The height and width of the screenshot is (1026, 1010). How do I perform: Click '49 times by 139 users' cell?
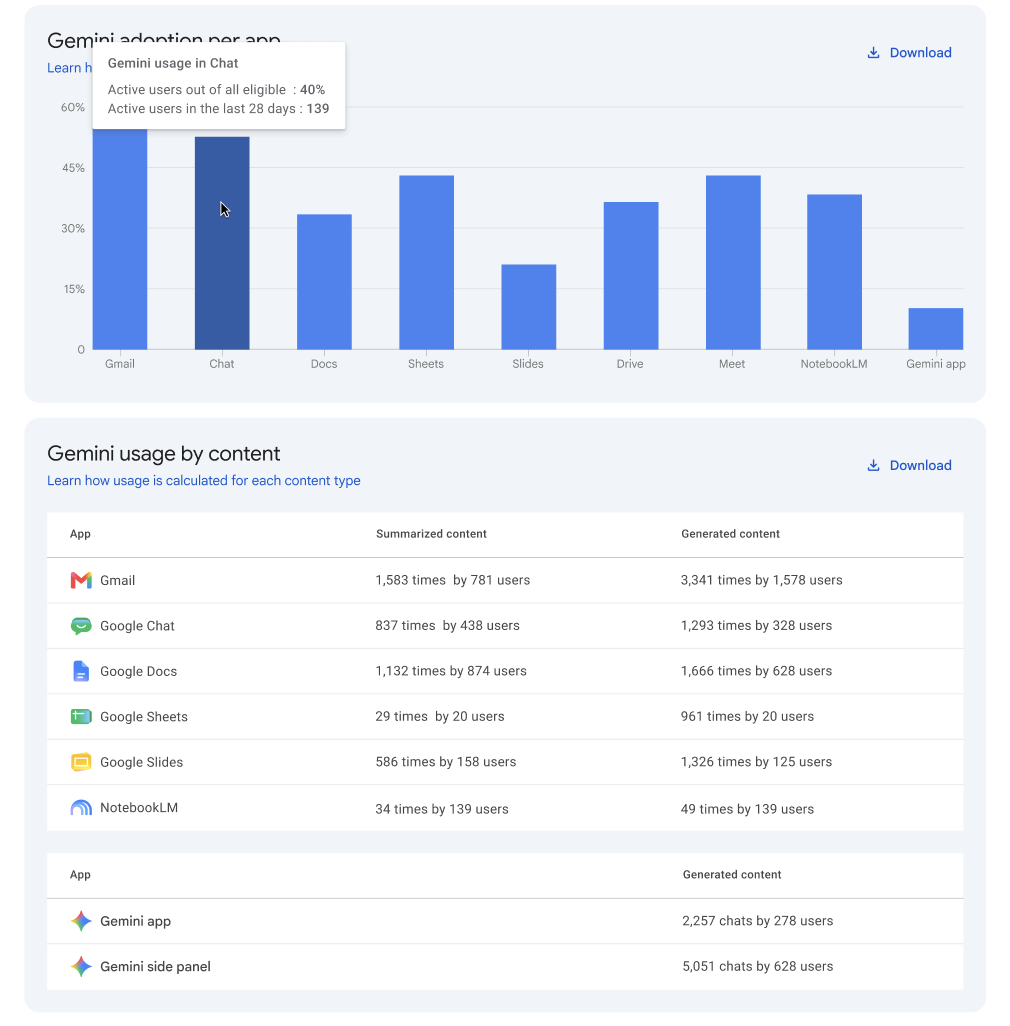pos(747,809)
